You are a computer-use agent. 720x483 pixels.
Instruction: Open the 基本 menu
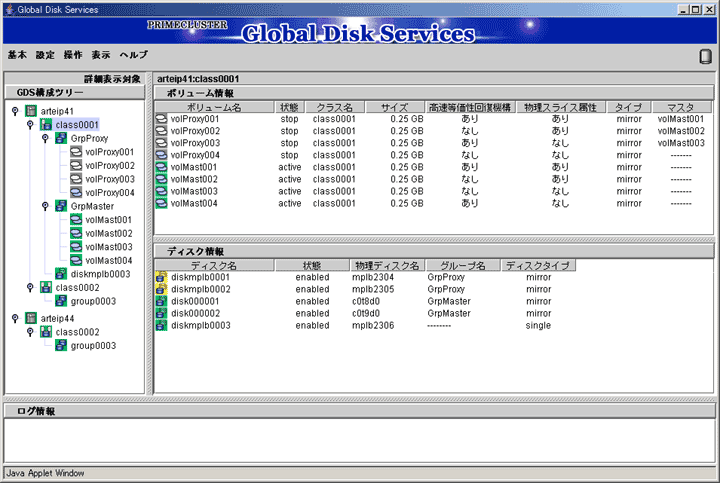(x=17, y=55)
